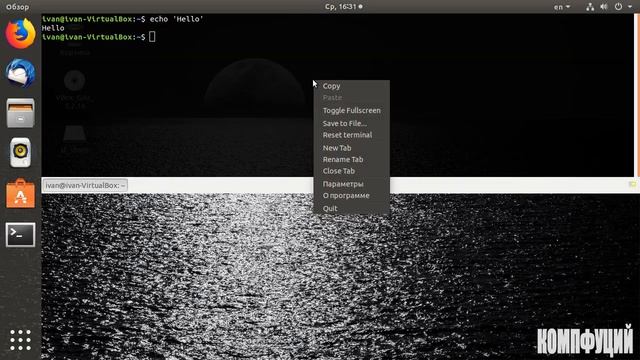Image resolution: width=640 pixels, height=360 pixels.
Task: Choose Copy from the context menu
Action: (351, 86)
